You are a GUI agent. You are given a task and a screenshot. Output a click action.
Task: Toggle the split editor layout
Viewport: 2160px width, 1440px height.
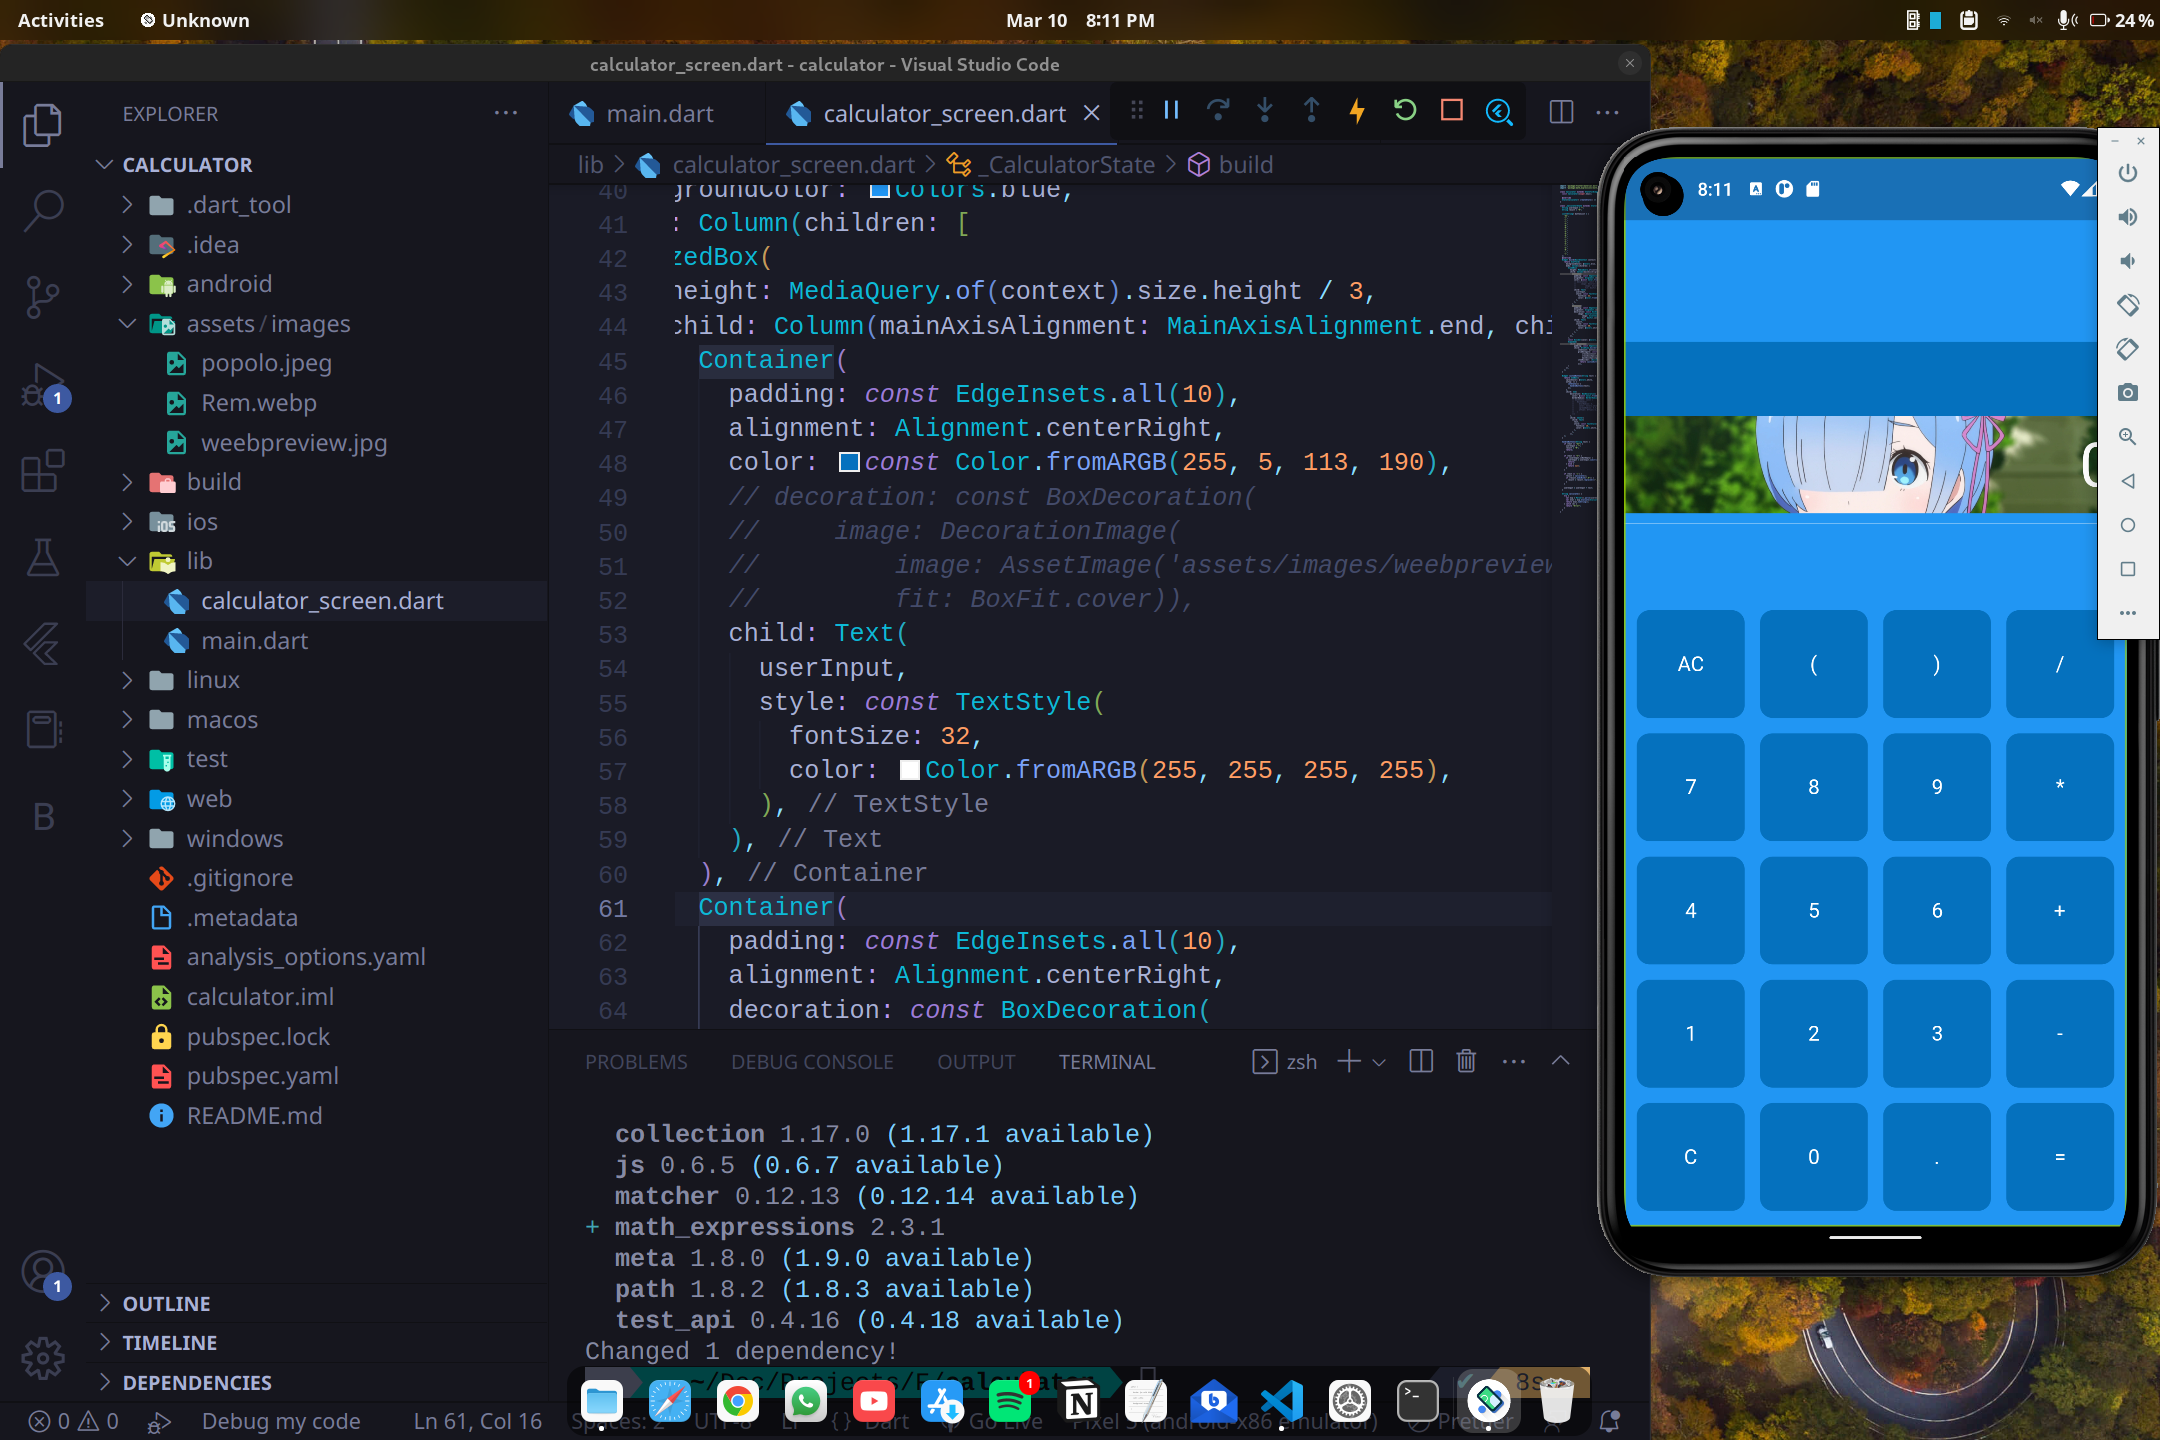point(1560,111)
